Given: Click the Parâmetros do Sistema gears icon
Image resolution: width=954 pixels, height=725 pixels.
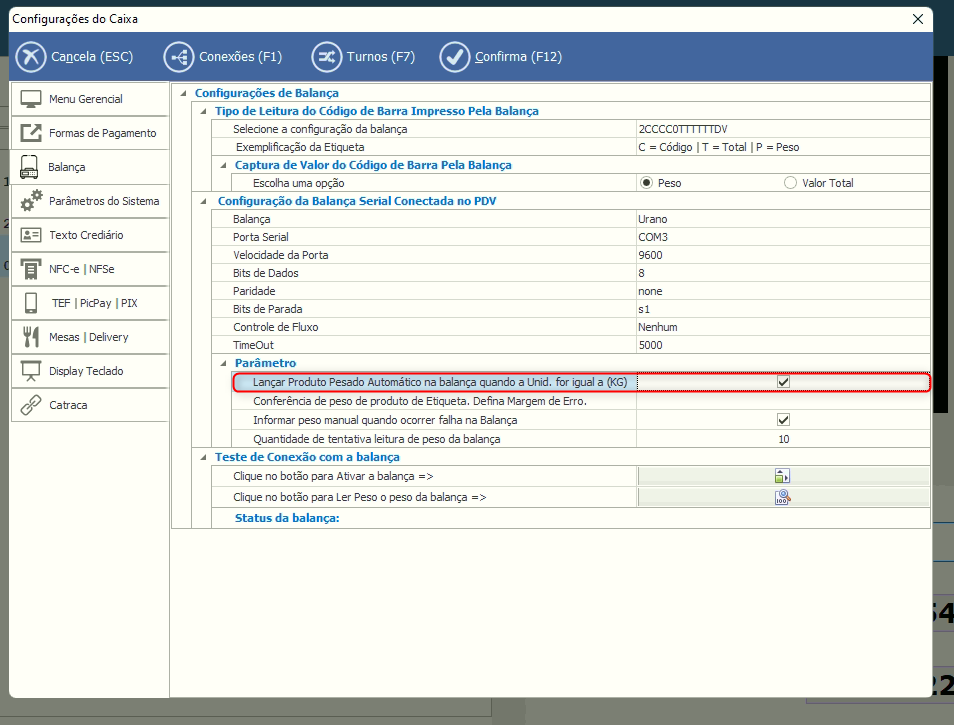Looking at the screenshot, I should coord(31,201).
